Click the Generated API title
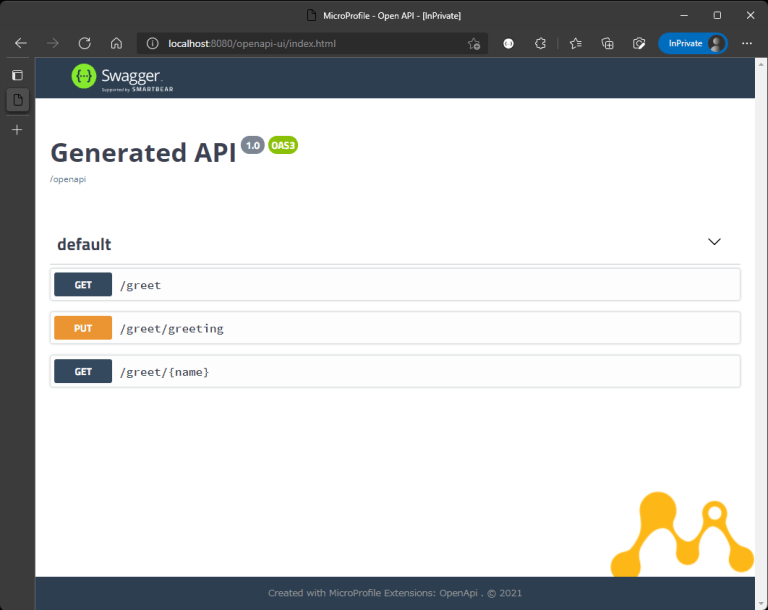Image resolution: width=768 pixels, height=610 pixels. [143, 152]
